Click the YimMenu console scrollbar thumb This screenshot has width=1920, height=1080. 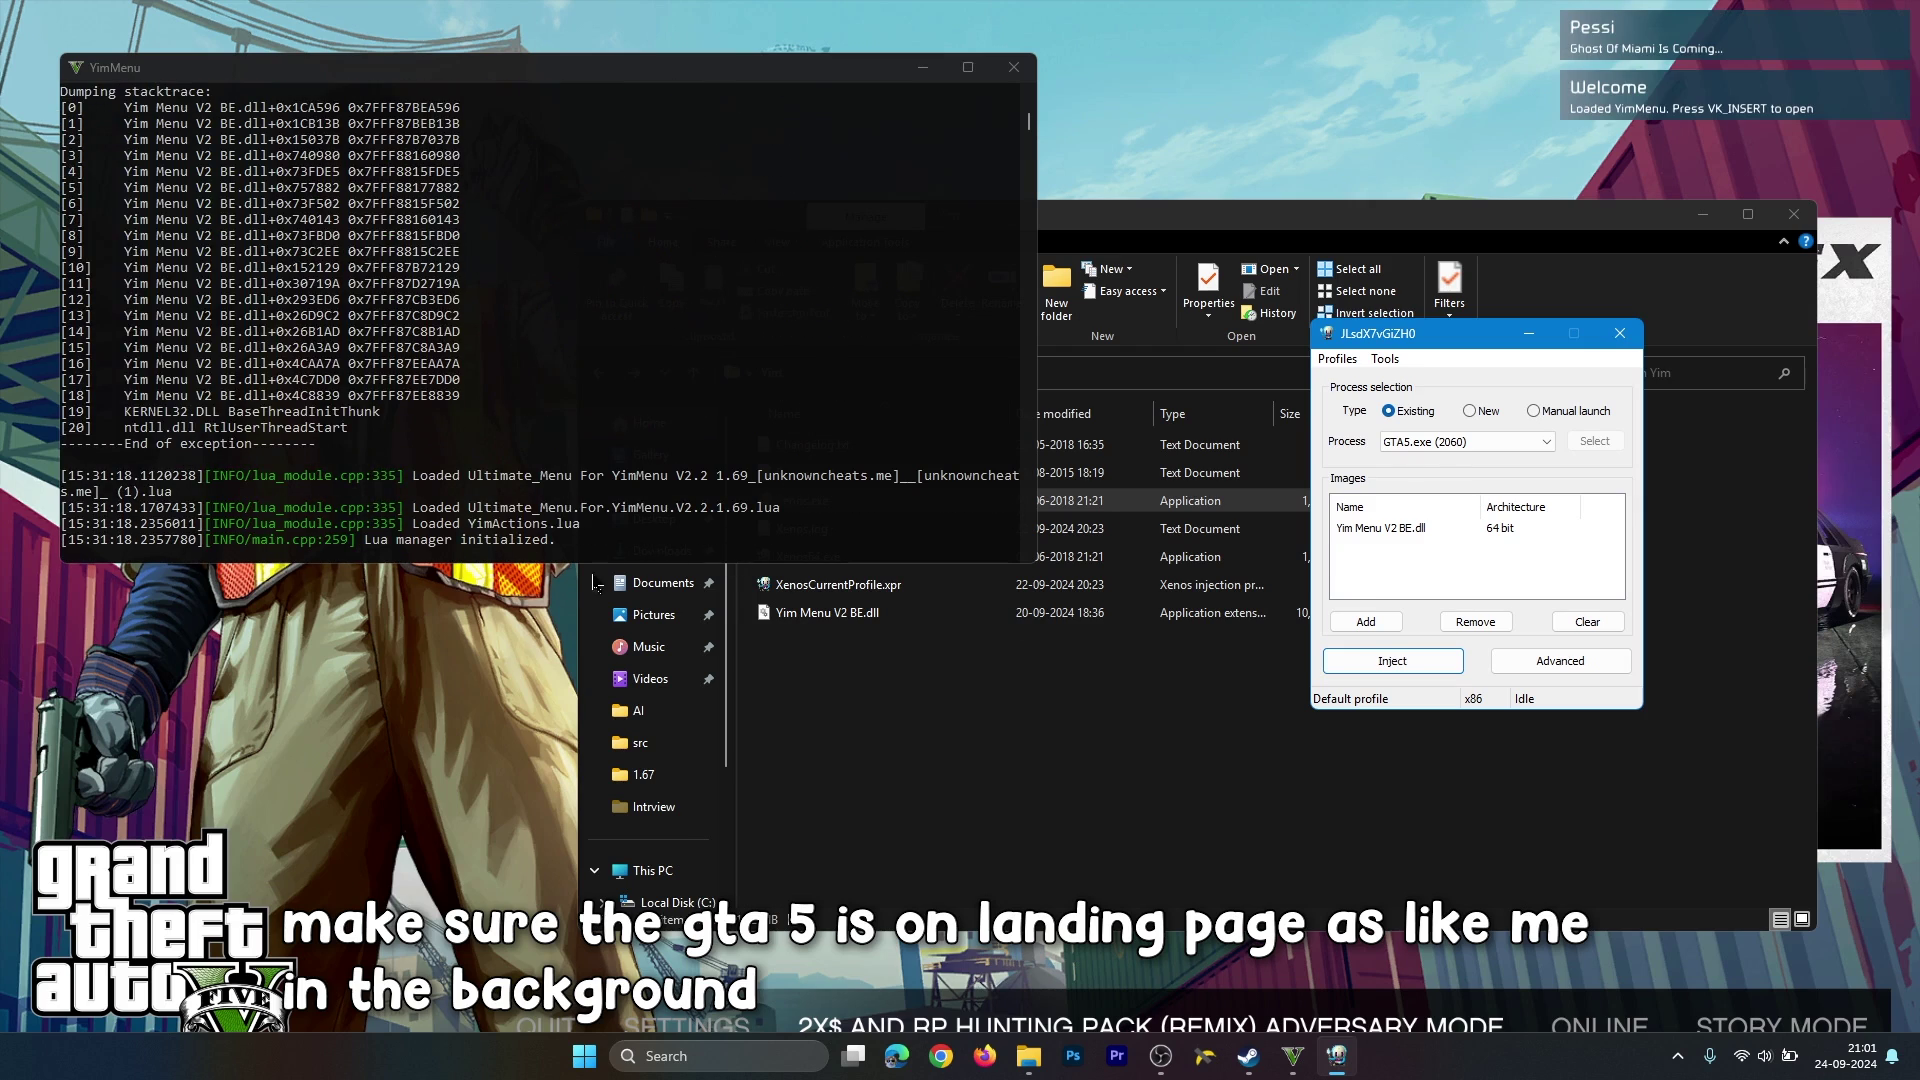1028,121
